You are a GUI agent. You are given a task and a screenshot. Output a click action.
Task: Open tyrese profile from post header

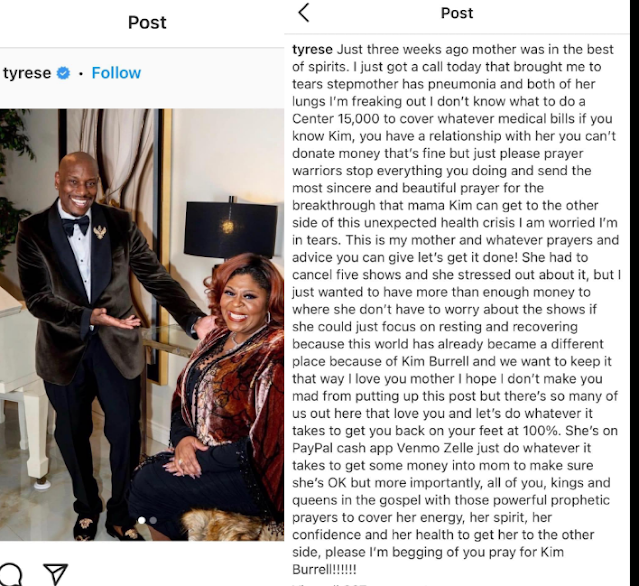click(27, 73)
